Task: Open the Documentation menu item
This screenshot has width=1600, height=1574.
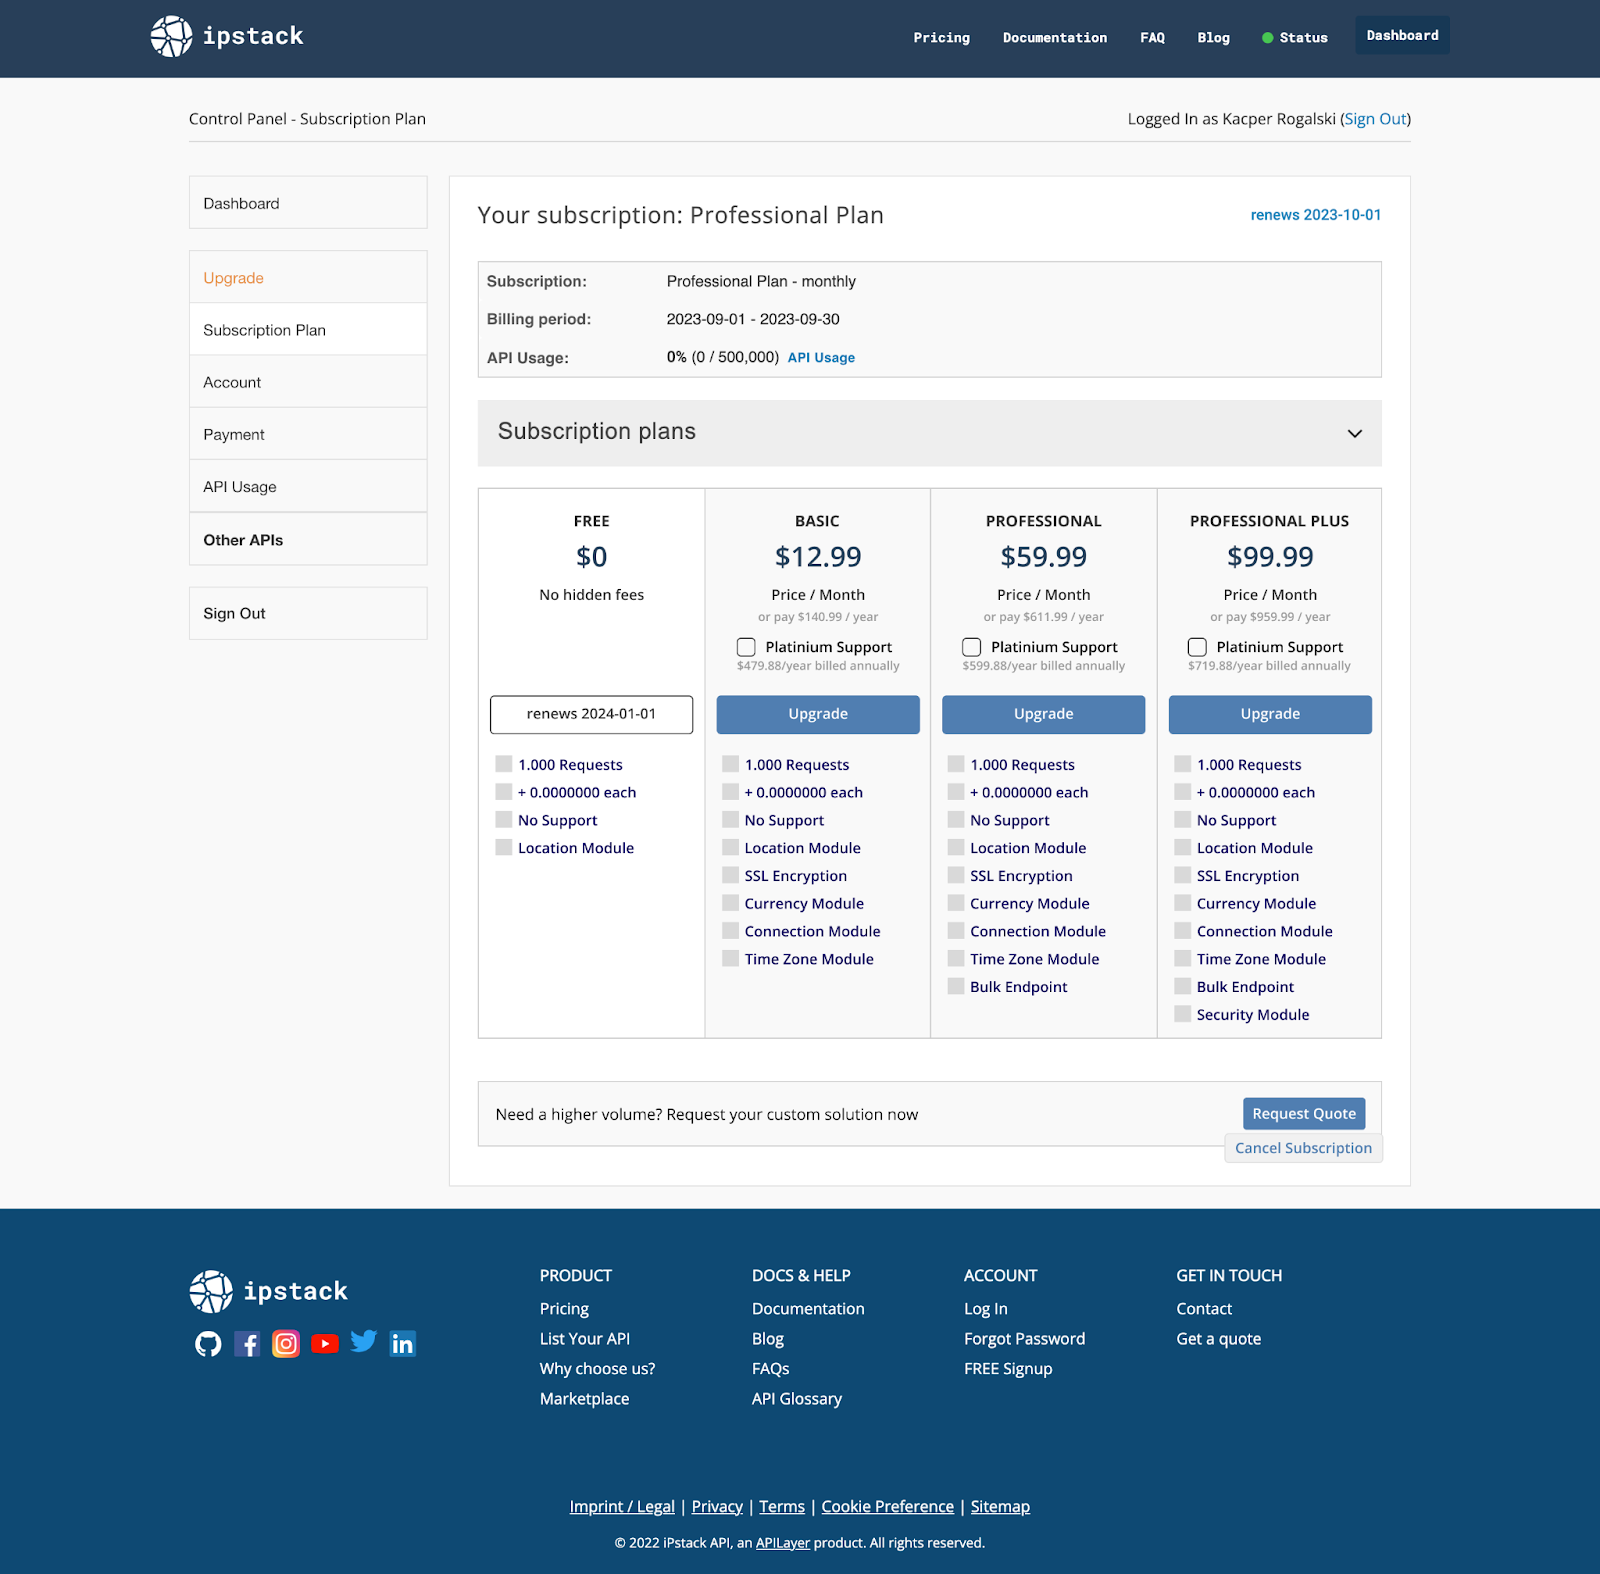Action: pyautogui.click(x=1054, y=37)
